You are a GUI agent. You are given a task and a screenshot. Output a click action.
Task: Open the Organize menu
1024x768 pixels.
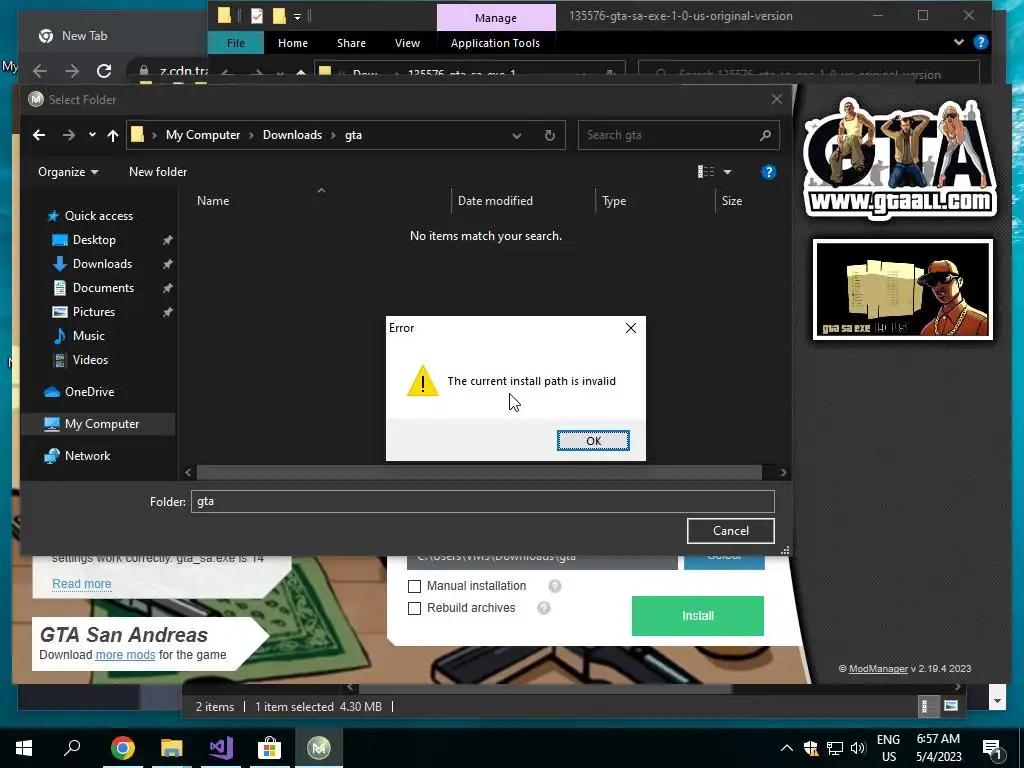click(68, 172)
